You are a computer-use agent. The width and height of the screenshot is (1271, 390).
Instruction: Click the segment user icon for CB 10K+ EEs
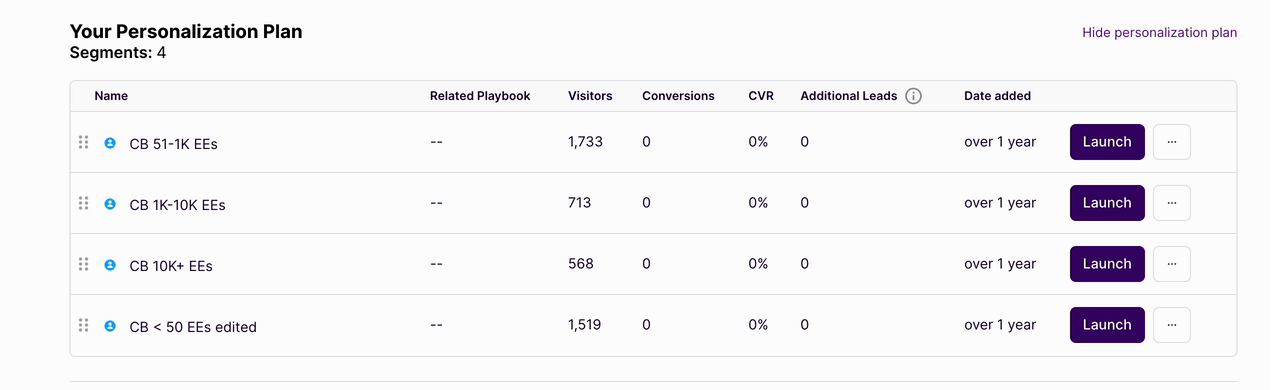(x=110, y=265)
